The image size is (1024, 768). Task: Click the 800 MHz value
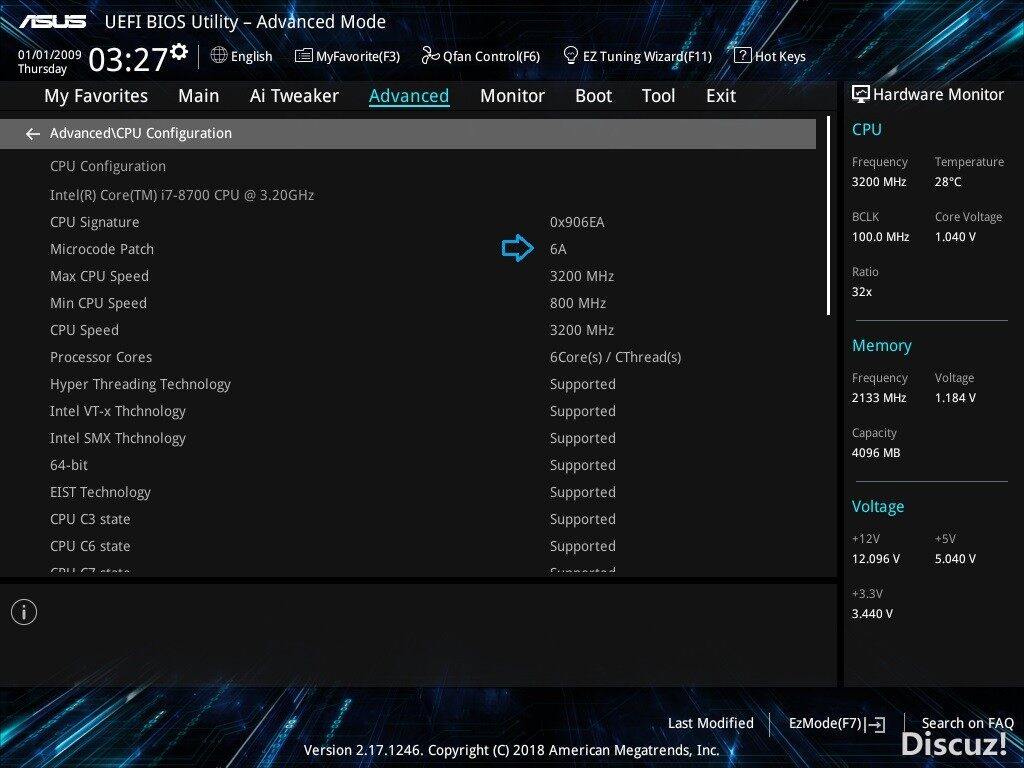pos(578,304)
